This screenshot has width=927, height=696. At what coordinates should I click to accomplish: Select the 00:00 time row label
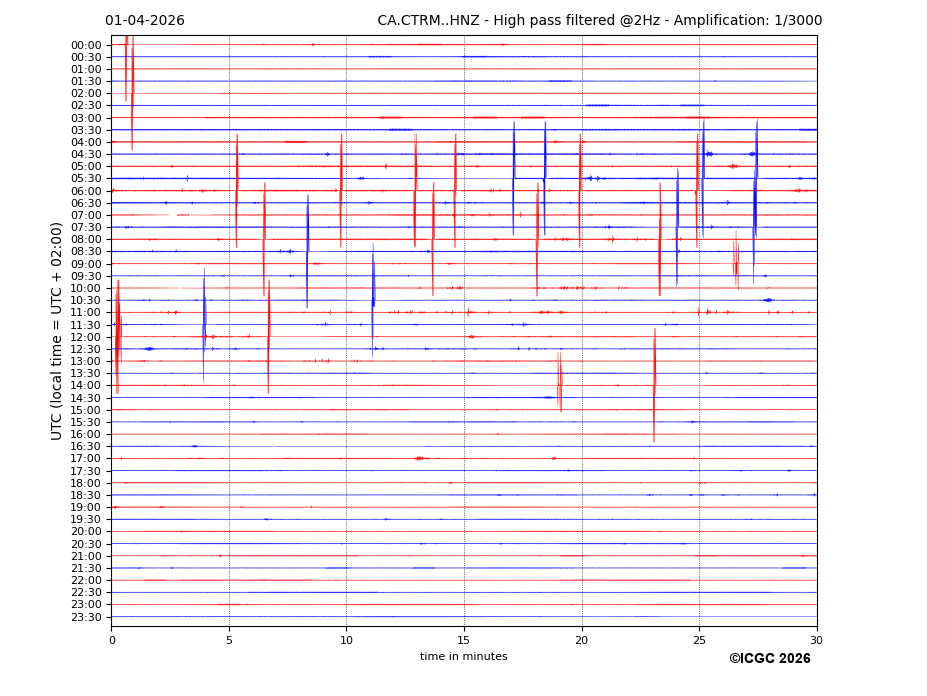coord(86,45)
